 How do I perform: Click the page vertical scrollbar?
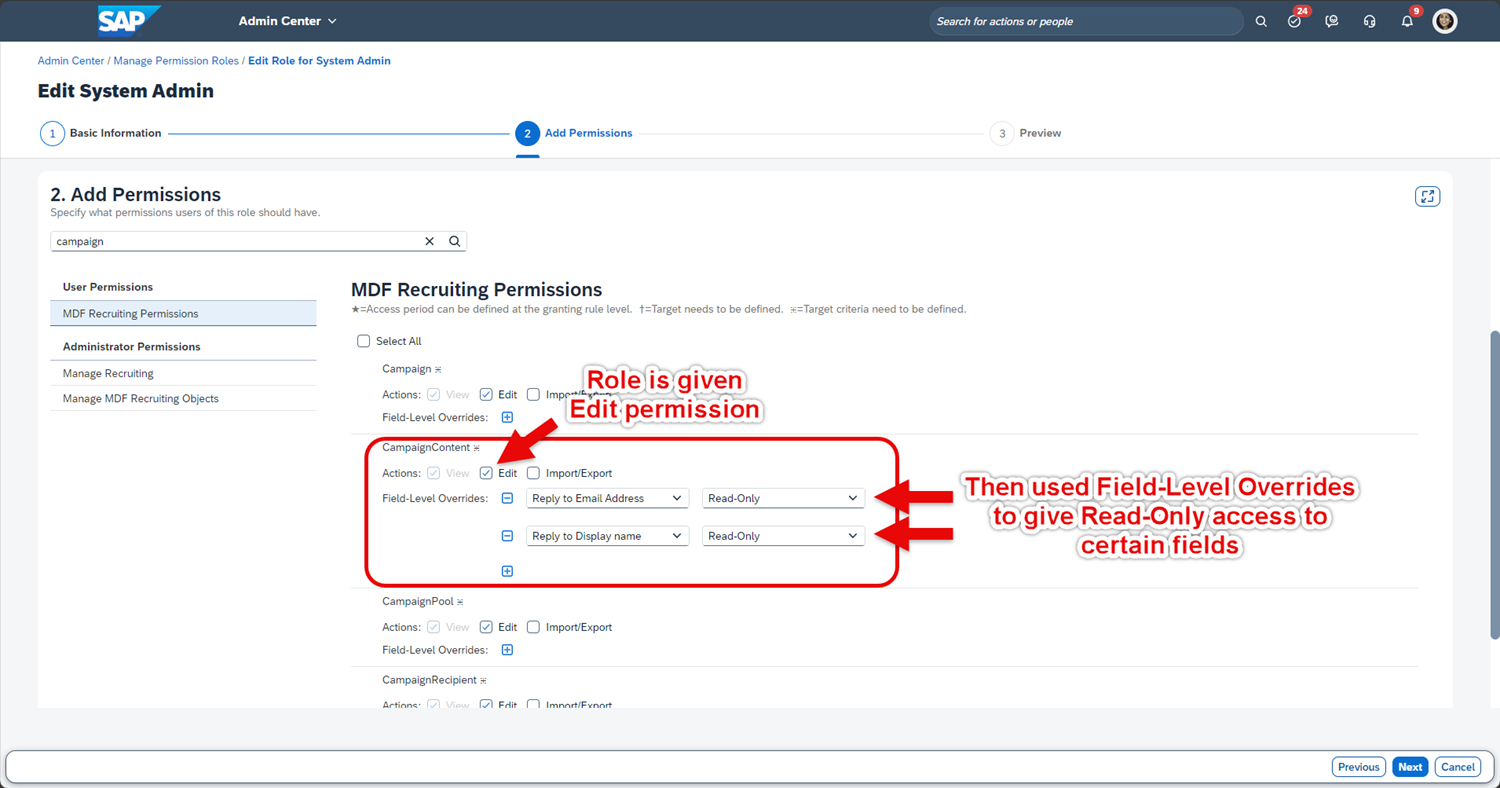[1495, 485]
